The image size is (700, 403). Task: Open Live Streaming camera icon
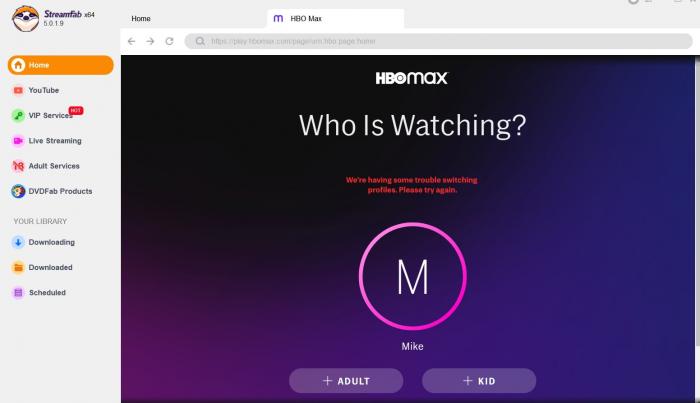(18, 141)
